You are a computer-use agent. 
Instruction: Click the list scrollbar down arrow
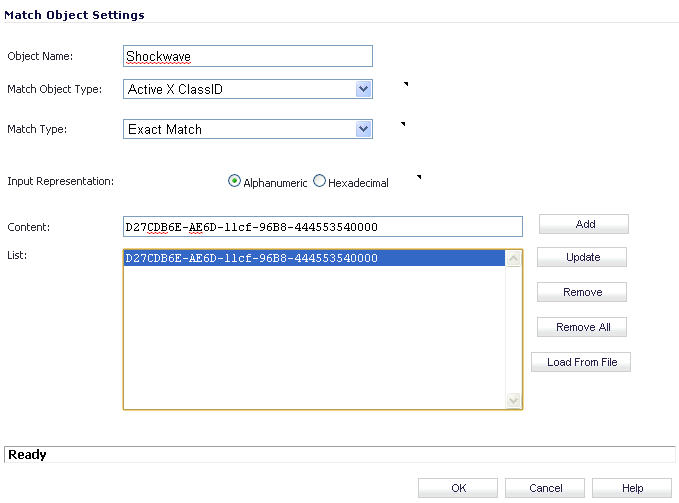pos(514,400)
